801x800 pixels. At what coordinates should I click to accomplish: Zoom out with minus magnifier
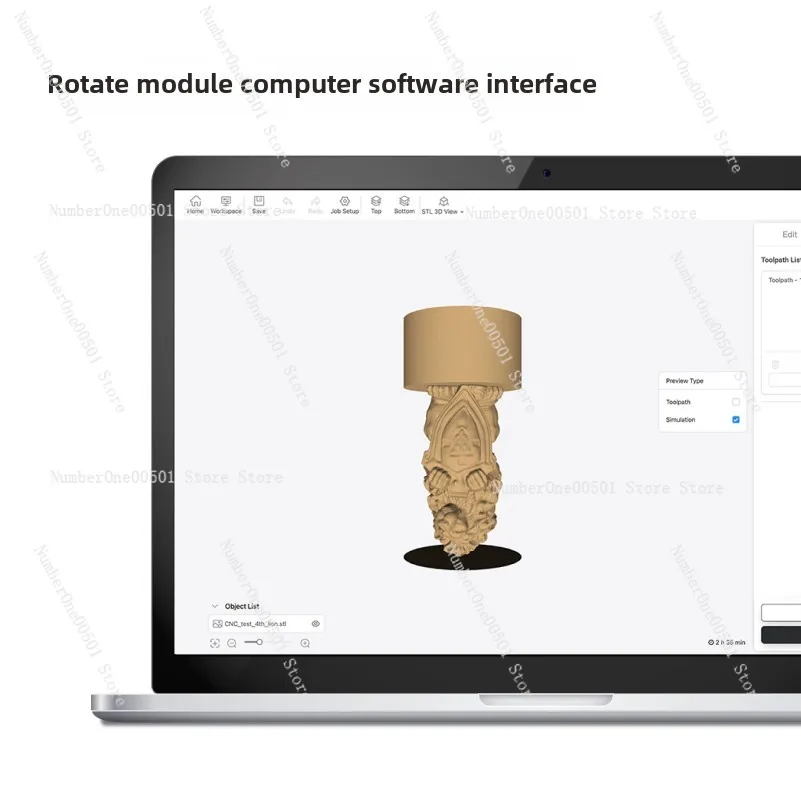pyautogui.click(x=232, y=643)
